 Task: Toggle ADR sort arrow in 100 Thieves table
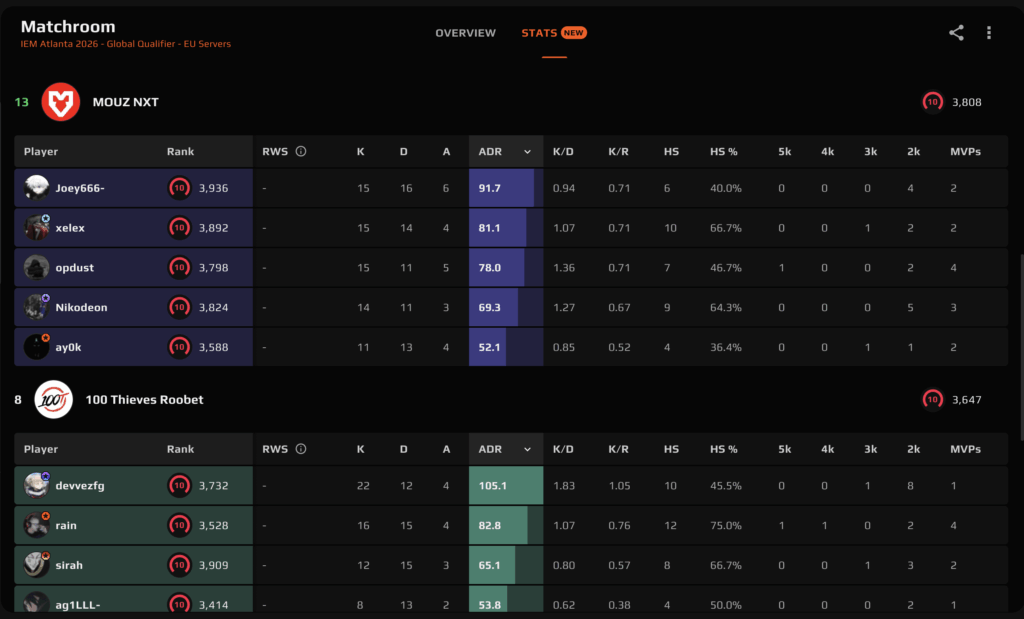pyautogui.click(x=527, y=450)
